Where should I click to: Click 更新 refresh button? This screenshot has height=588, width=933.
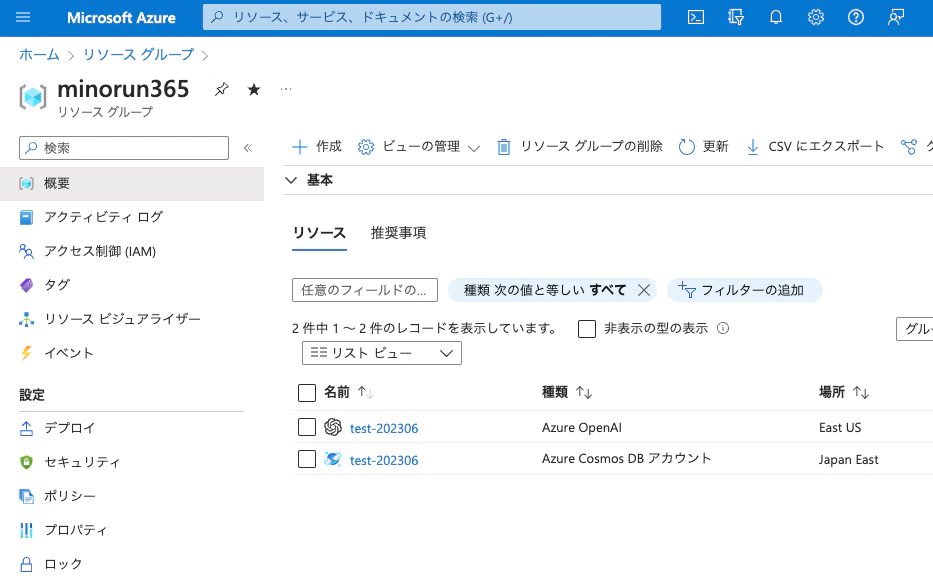[703, 146]
